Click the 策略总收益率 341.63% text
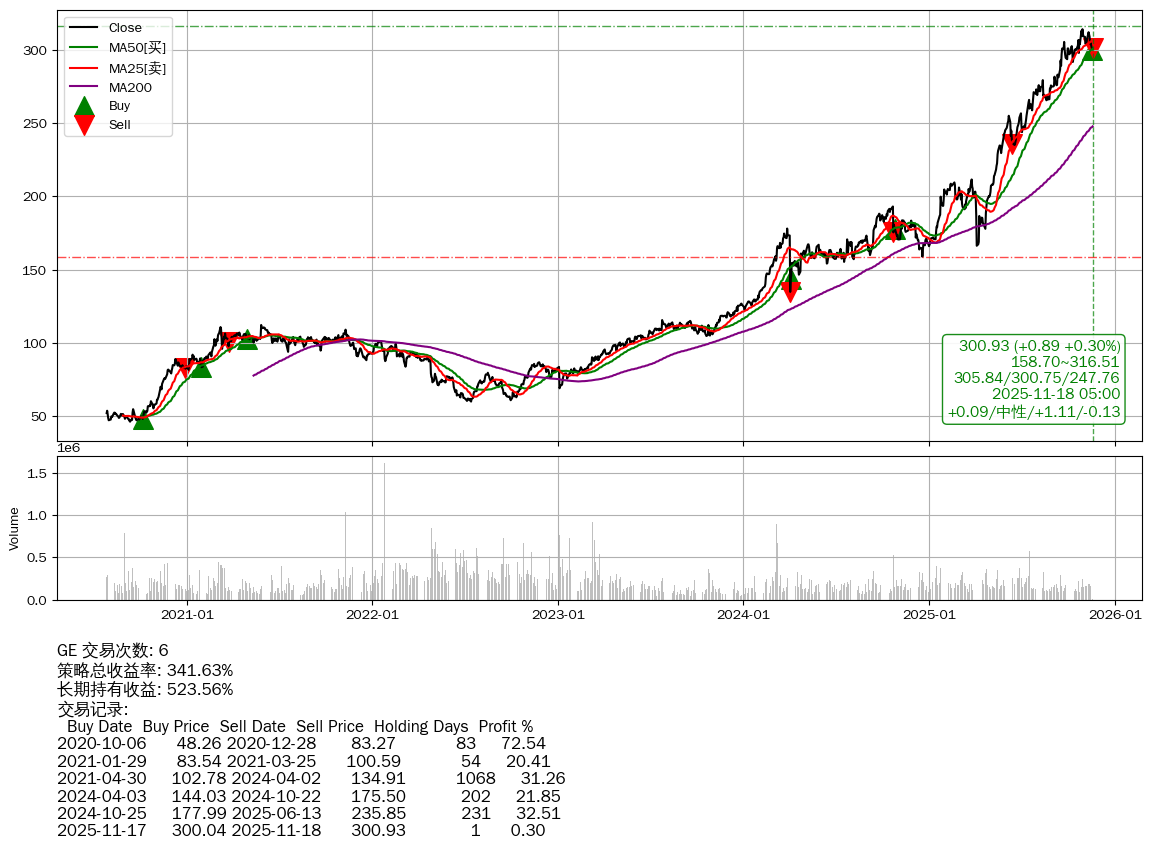 [x=145, y=670]
